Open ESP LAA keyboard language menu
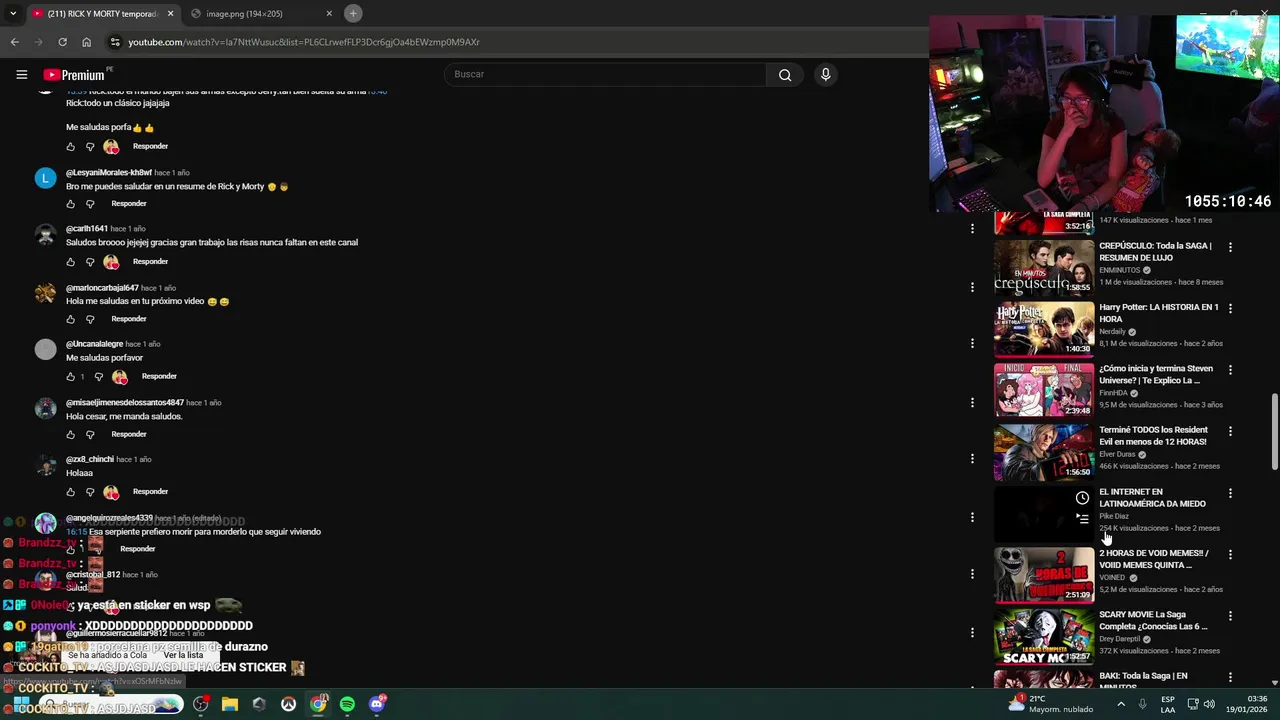The height and width of the screenshot is (720, 1280). coord(1168,704)
